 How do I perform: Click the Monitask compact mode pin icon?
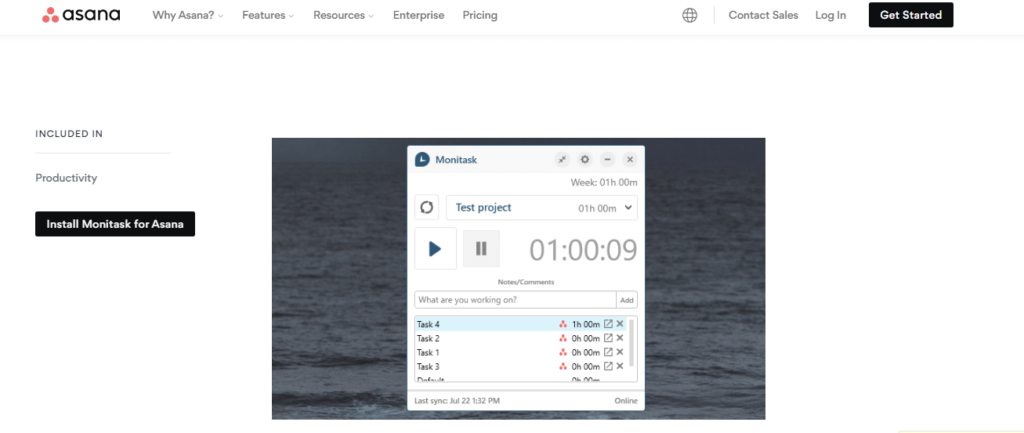tap(562, 159)
